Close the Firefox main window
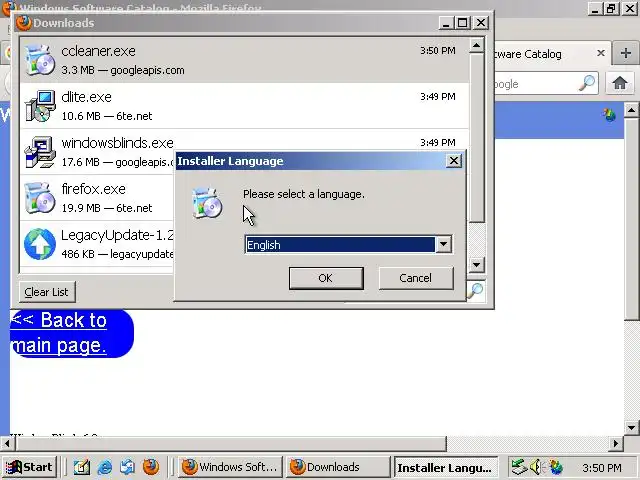The width and height of the screenshot is (640, 480). pyautogui.click(x=629, y=9)
